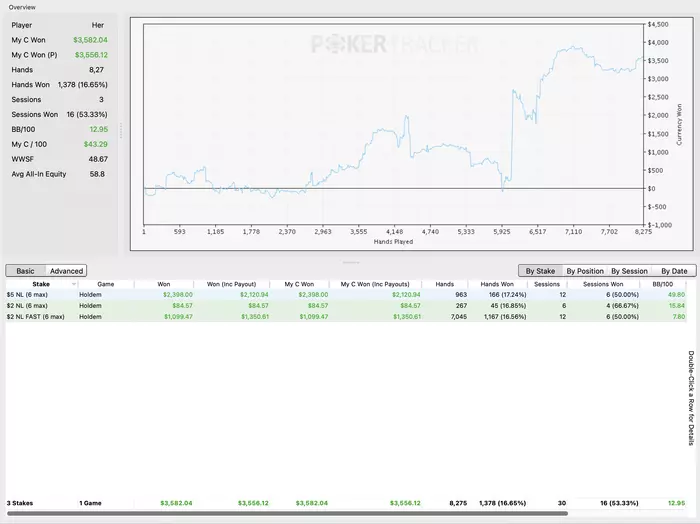
Task: Sort by the BB/100 column header
Action: pyautogui.click(x=662, y=284)
